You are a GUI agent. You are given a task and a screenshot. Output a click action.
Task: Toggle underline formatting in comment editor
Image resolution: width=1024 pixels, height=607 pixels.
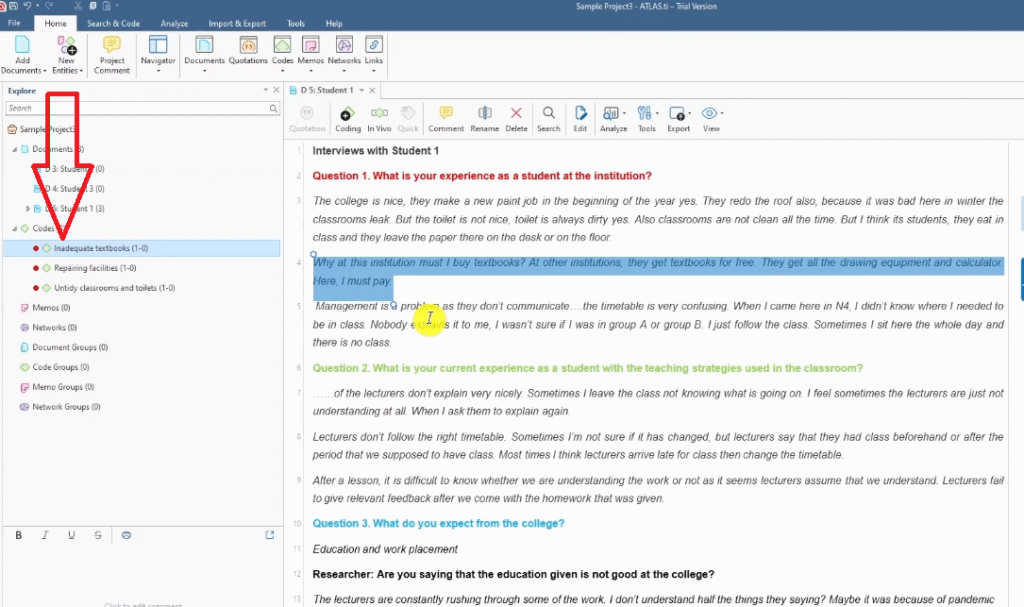tap(71, 535)
